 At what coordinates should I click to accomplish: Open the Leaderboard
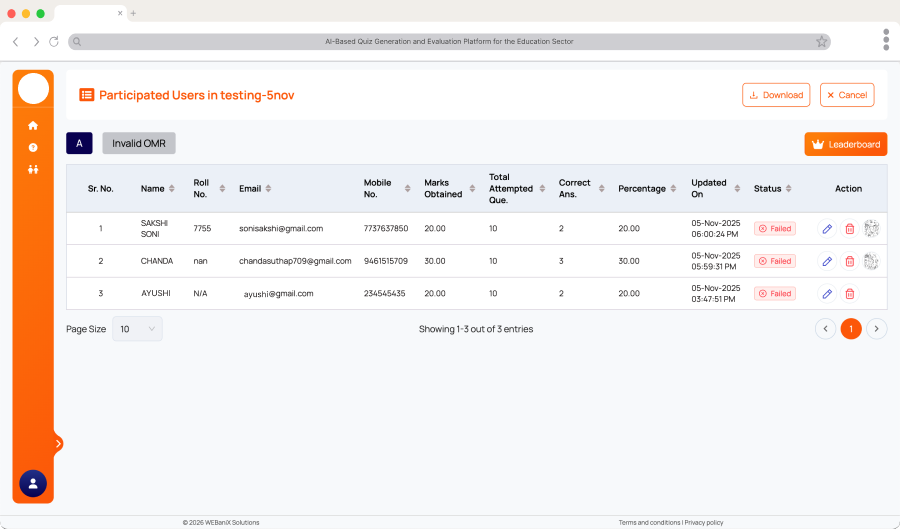coord(845,144)
